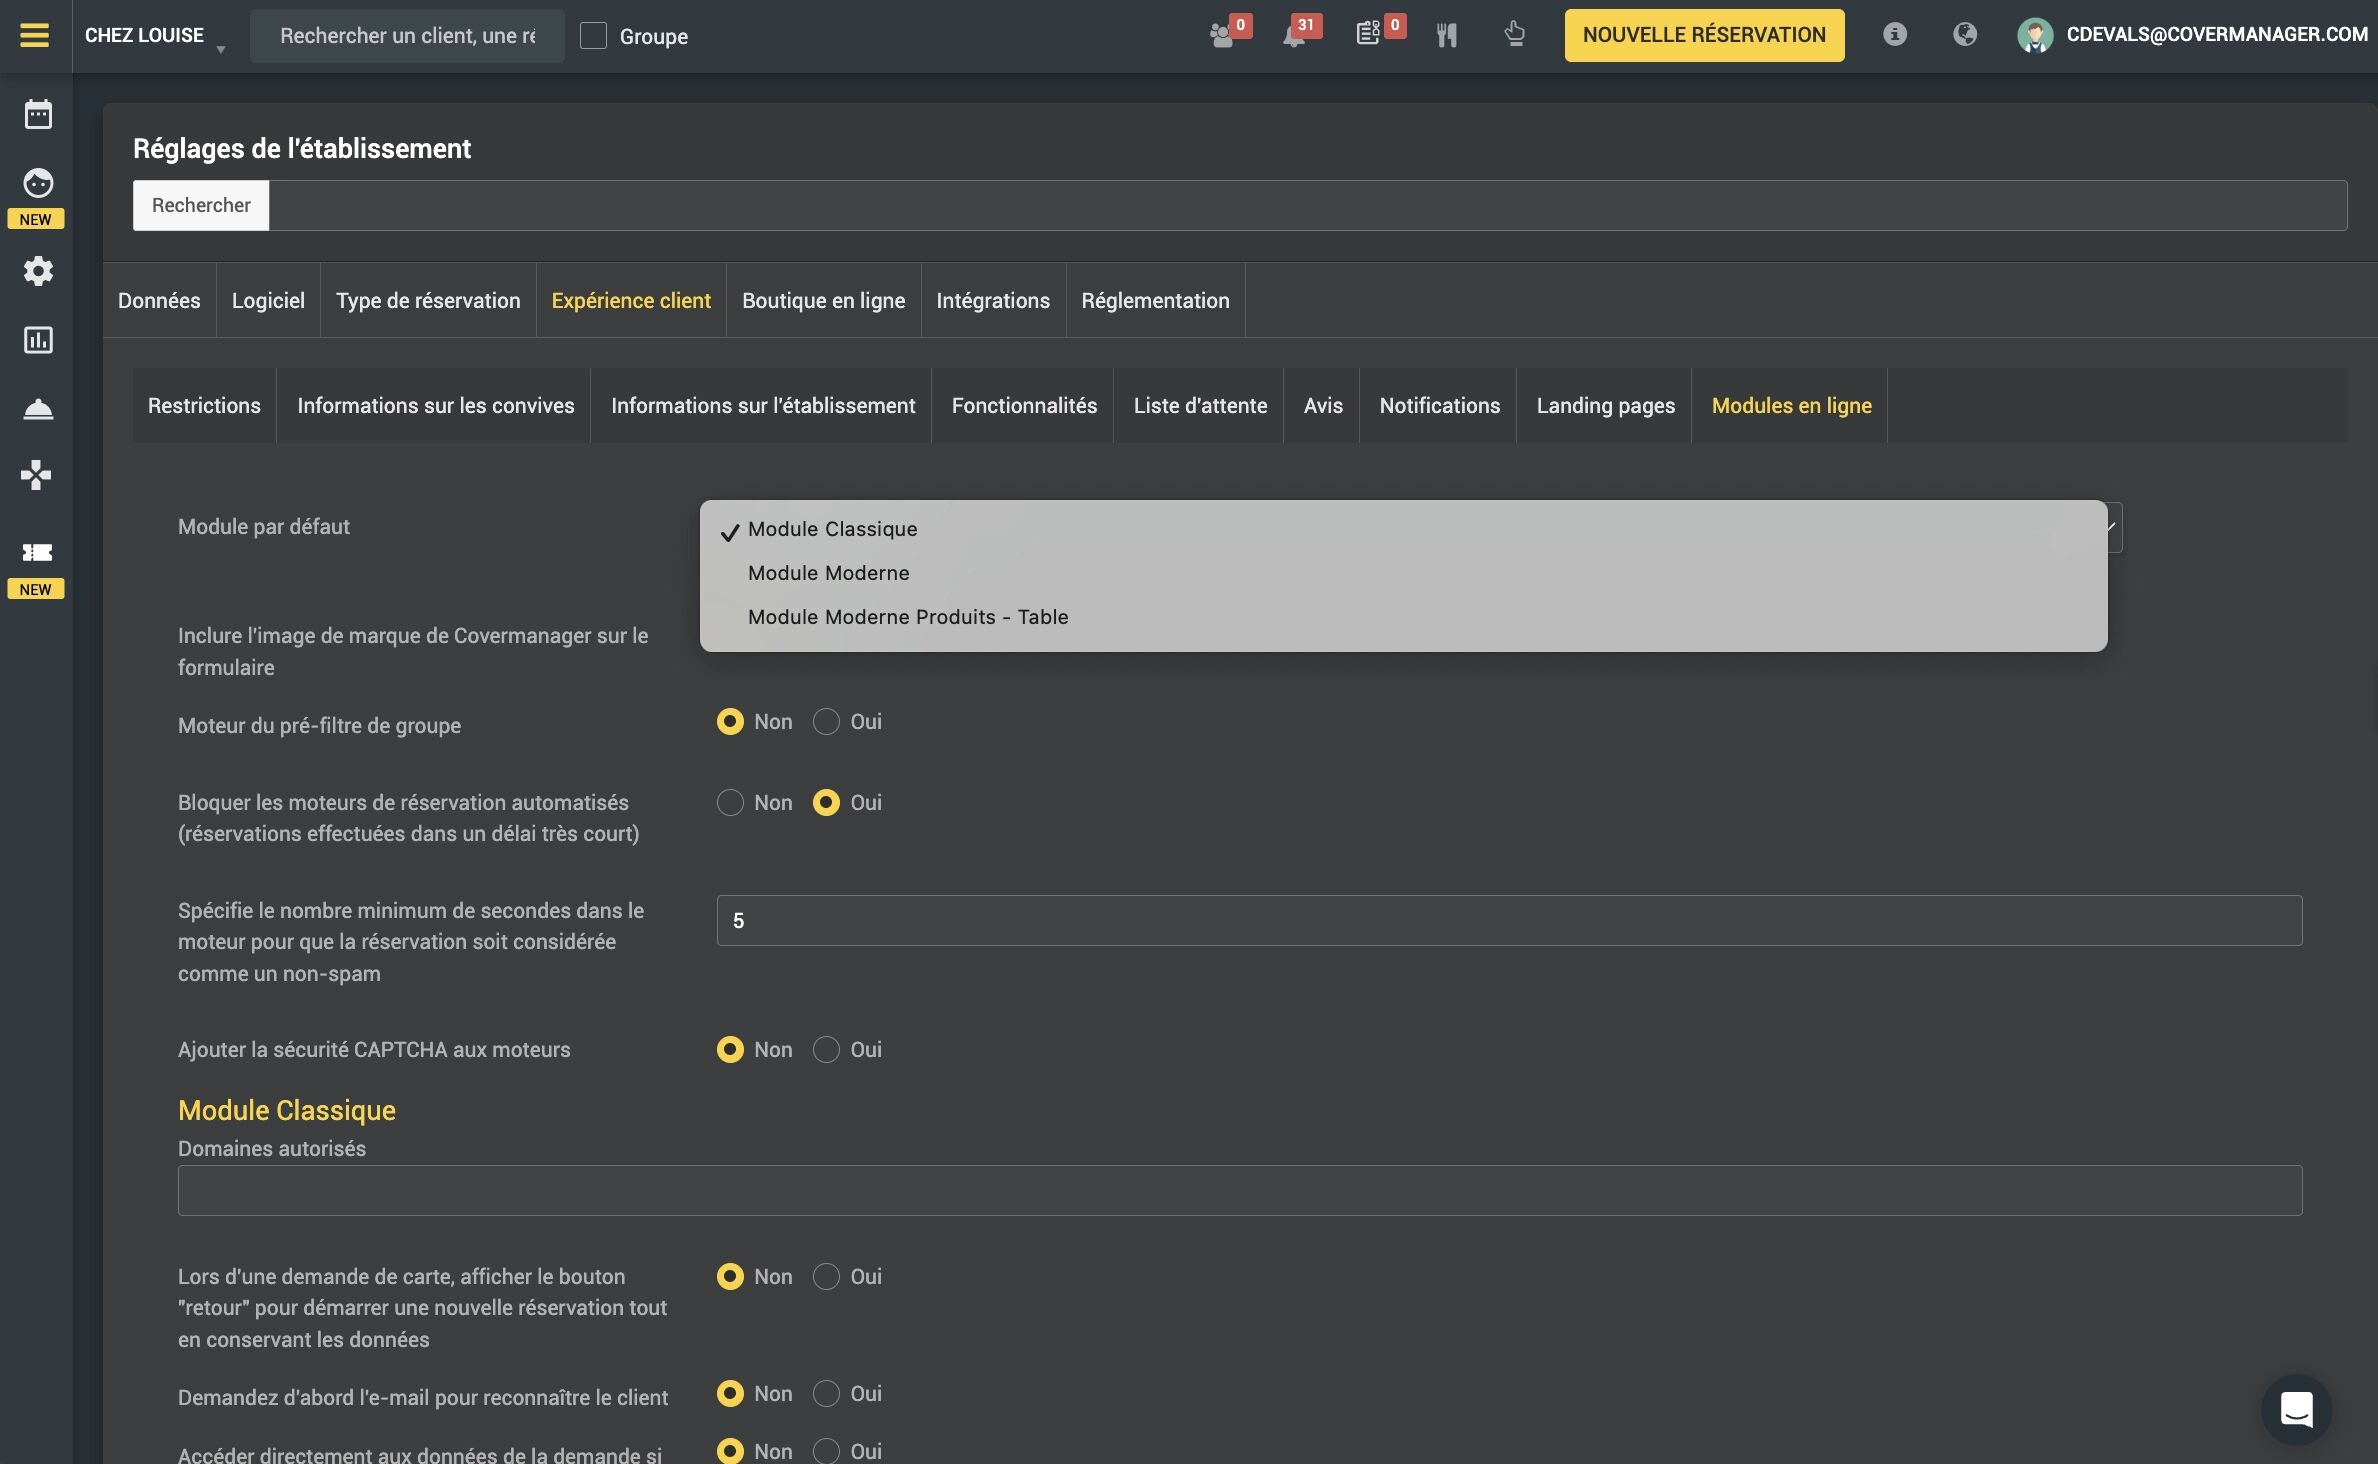Click the info circle icon

click(1894, 35)
